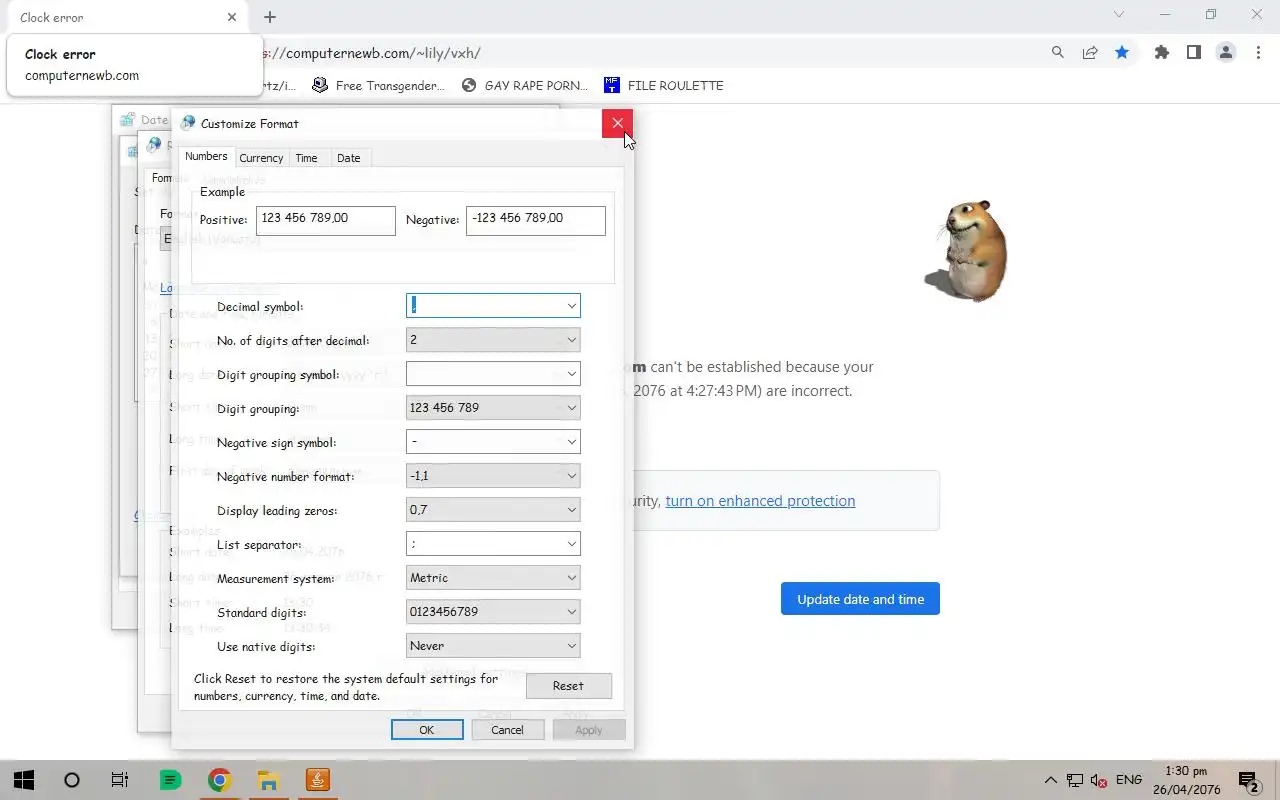Open the Chrome profile avatar
The image size is (1280, 800).
(1226, 53)
